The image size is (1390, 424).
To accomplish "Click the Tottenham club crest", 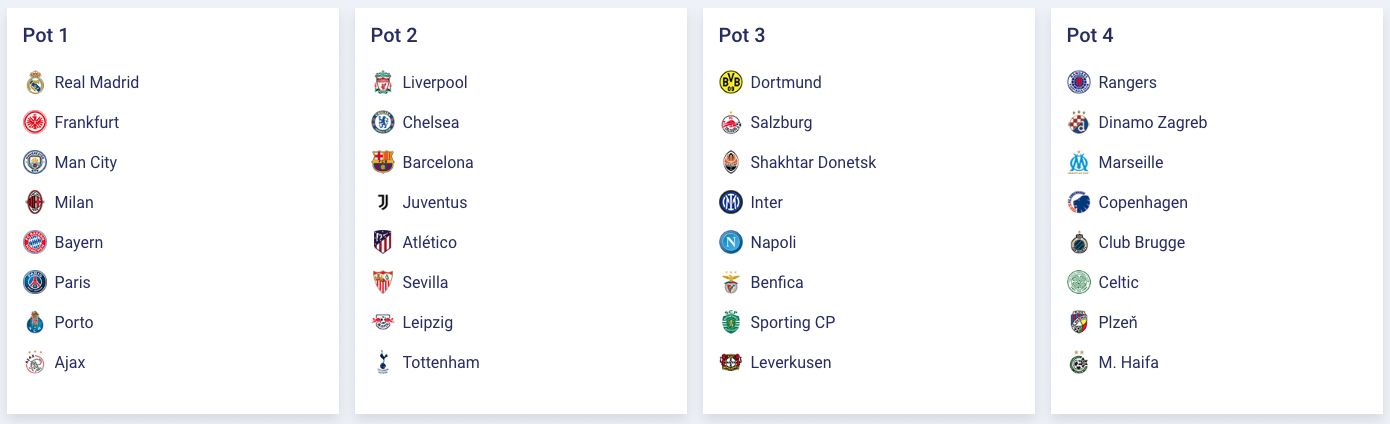I will pos(383,363).
